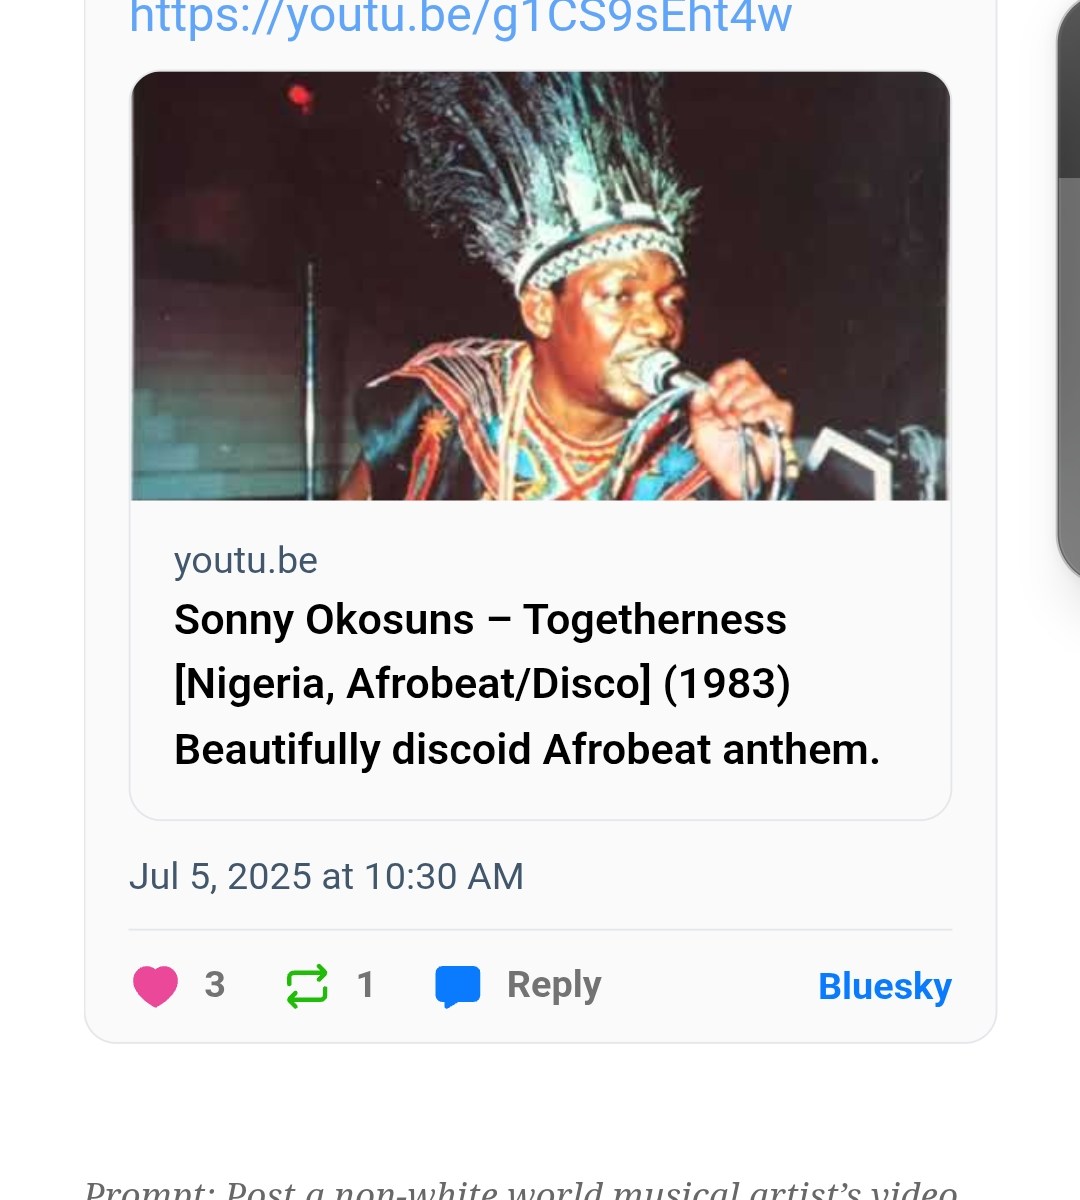Open the Bluesky link
Screen dimensions: 1080x1200
point(884,986)
